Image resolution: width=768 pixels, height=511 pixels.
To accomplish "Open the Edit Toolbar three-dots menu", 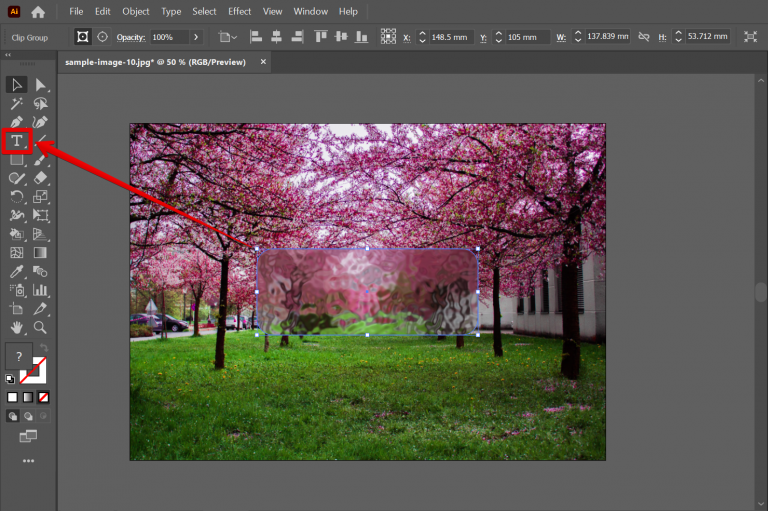I will point(28,461).
